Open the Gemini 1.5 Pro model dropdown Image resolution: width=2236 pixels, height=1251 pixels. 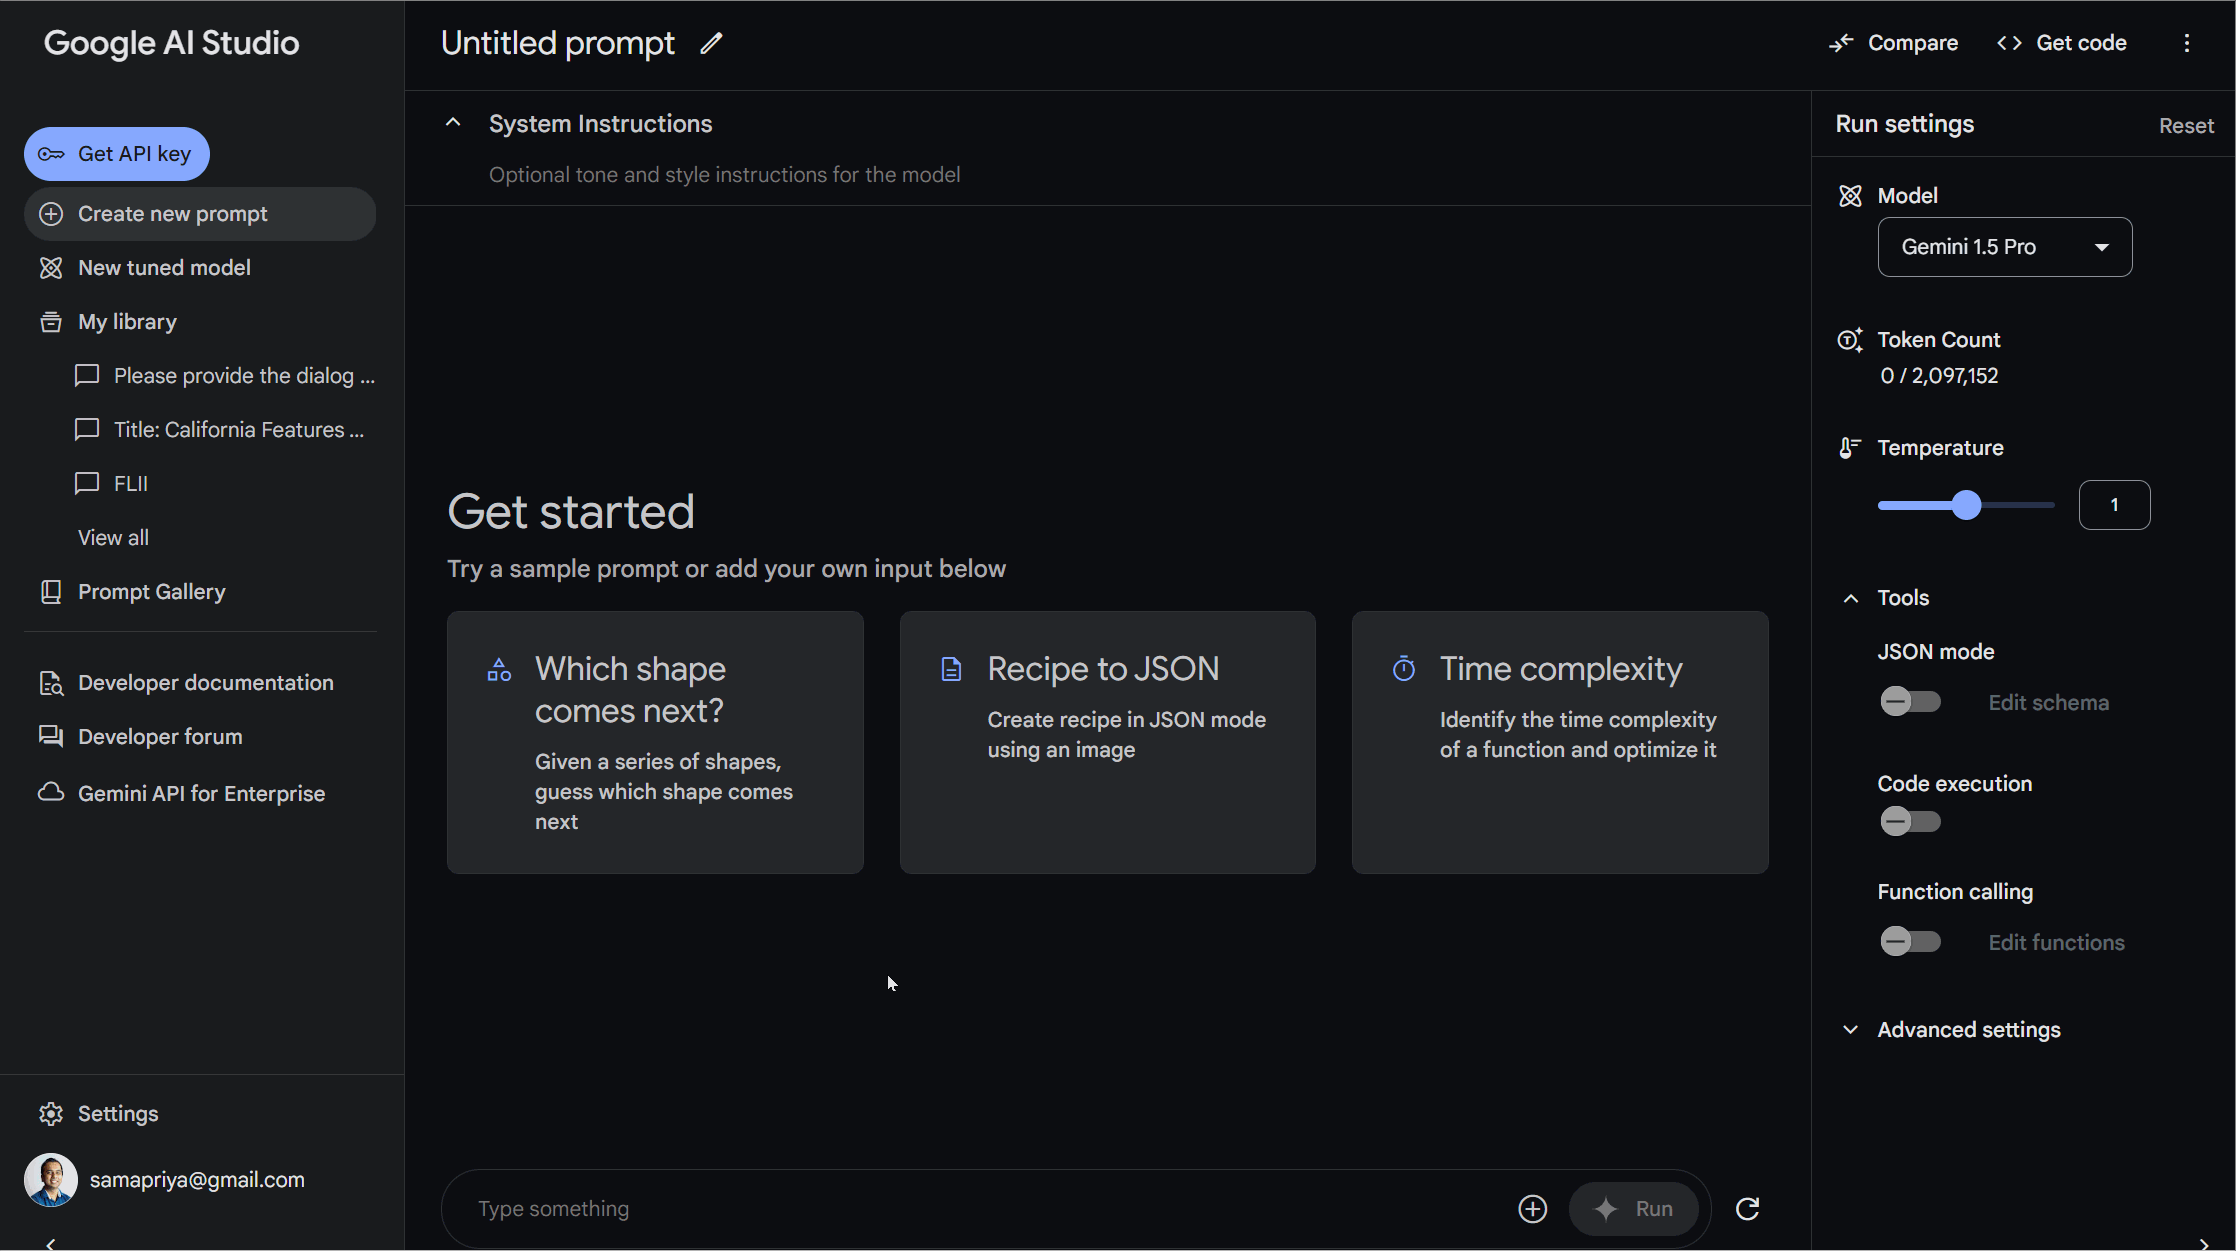pyautogui.click(x=2004, y=247)
